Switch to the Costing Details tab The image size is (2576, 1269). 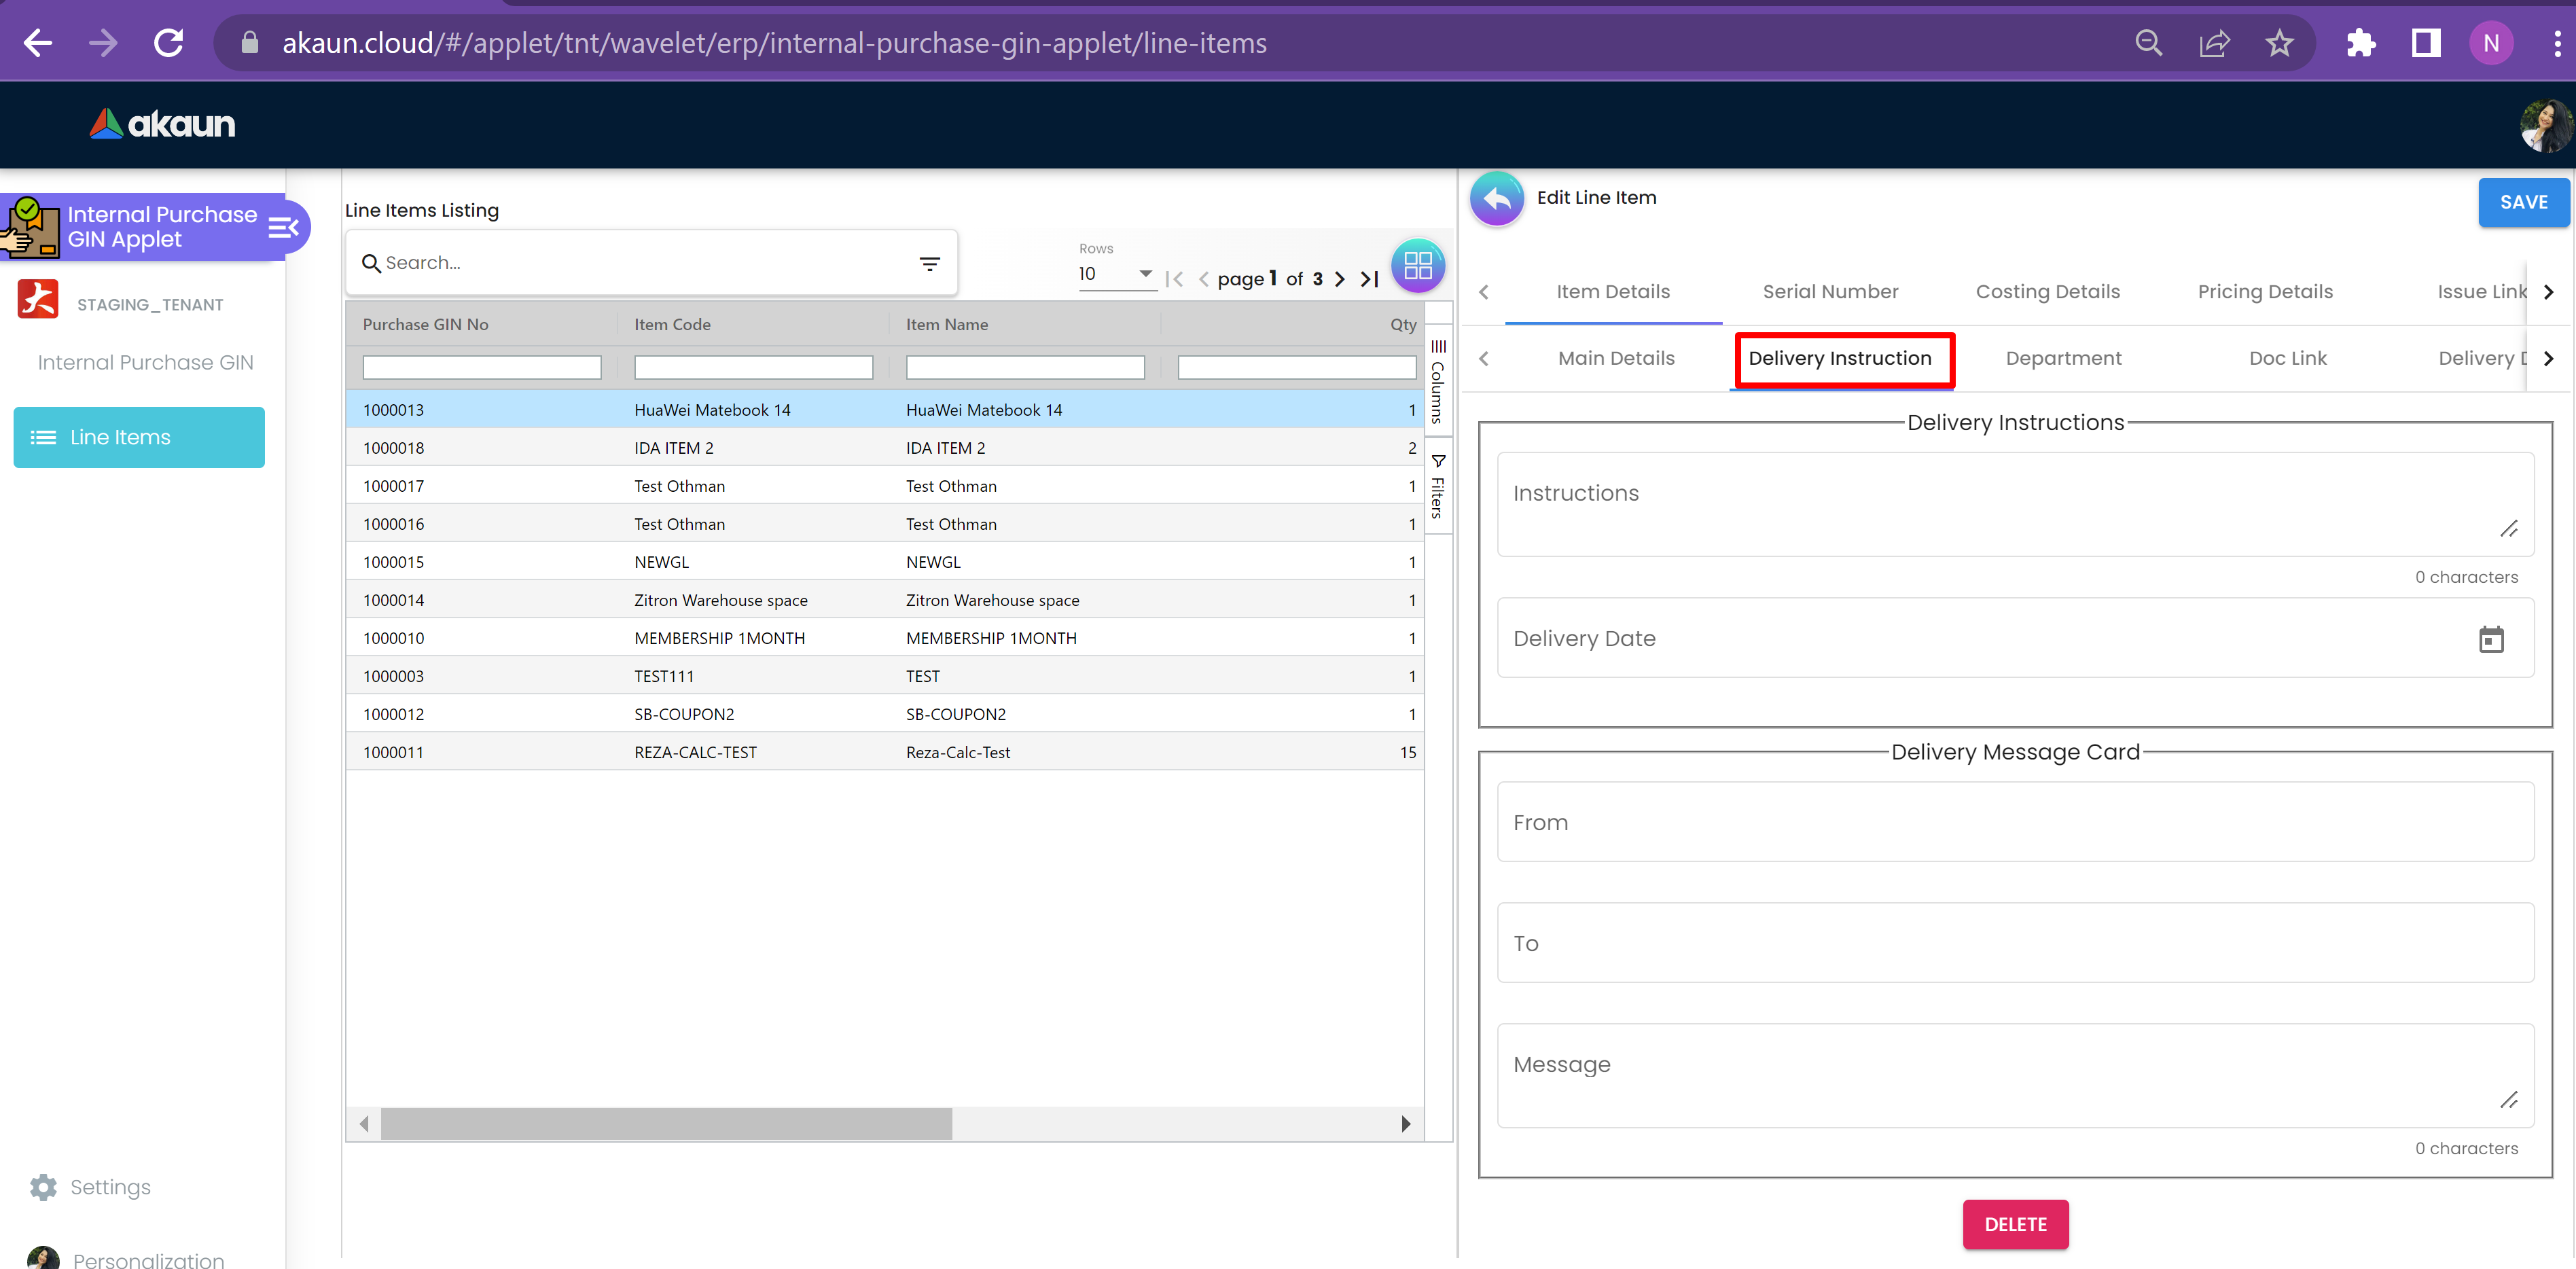tap(2047, 292)
